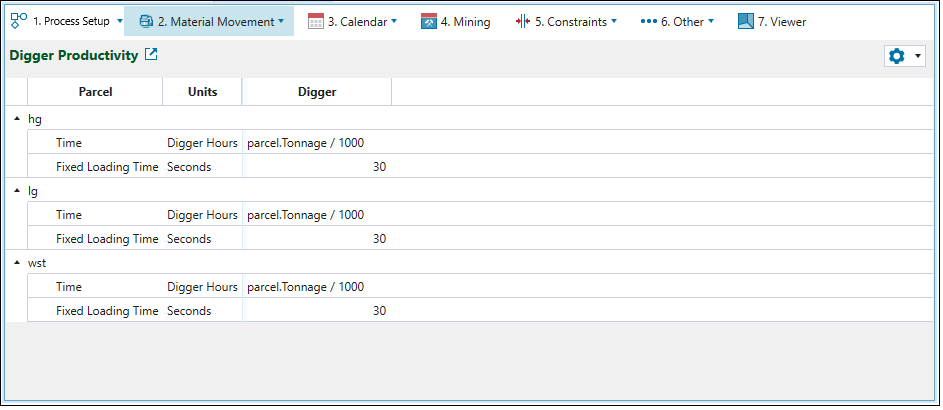Click the Process Setup flowchart icon
This screenshot has height=410, width=943.
click(x=18, y=21)
